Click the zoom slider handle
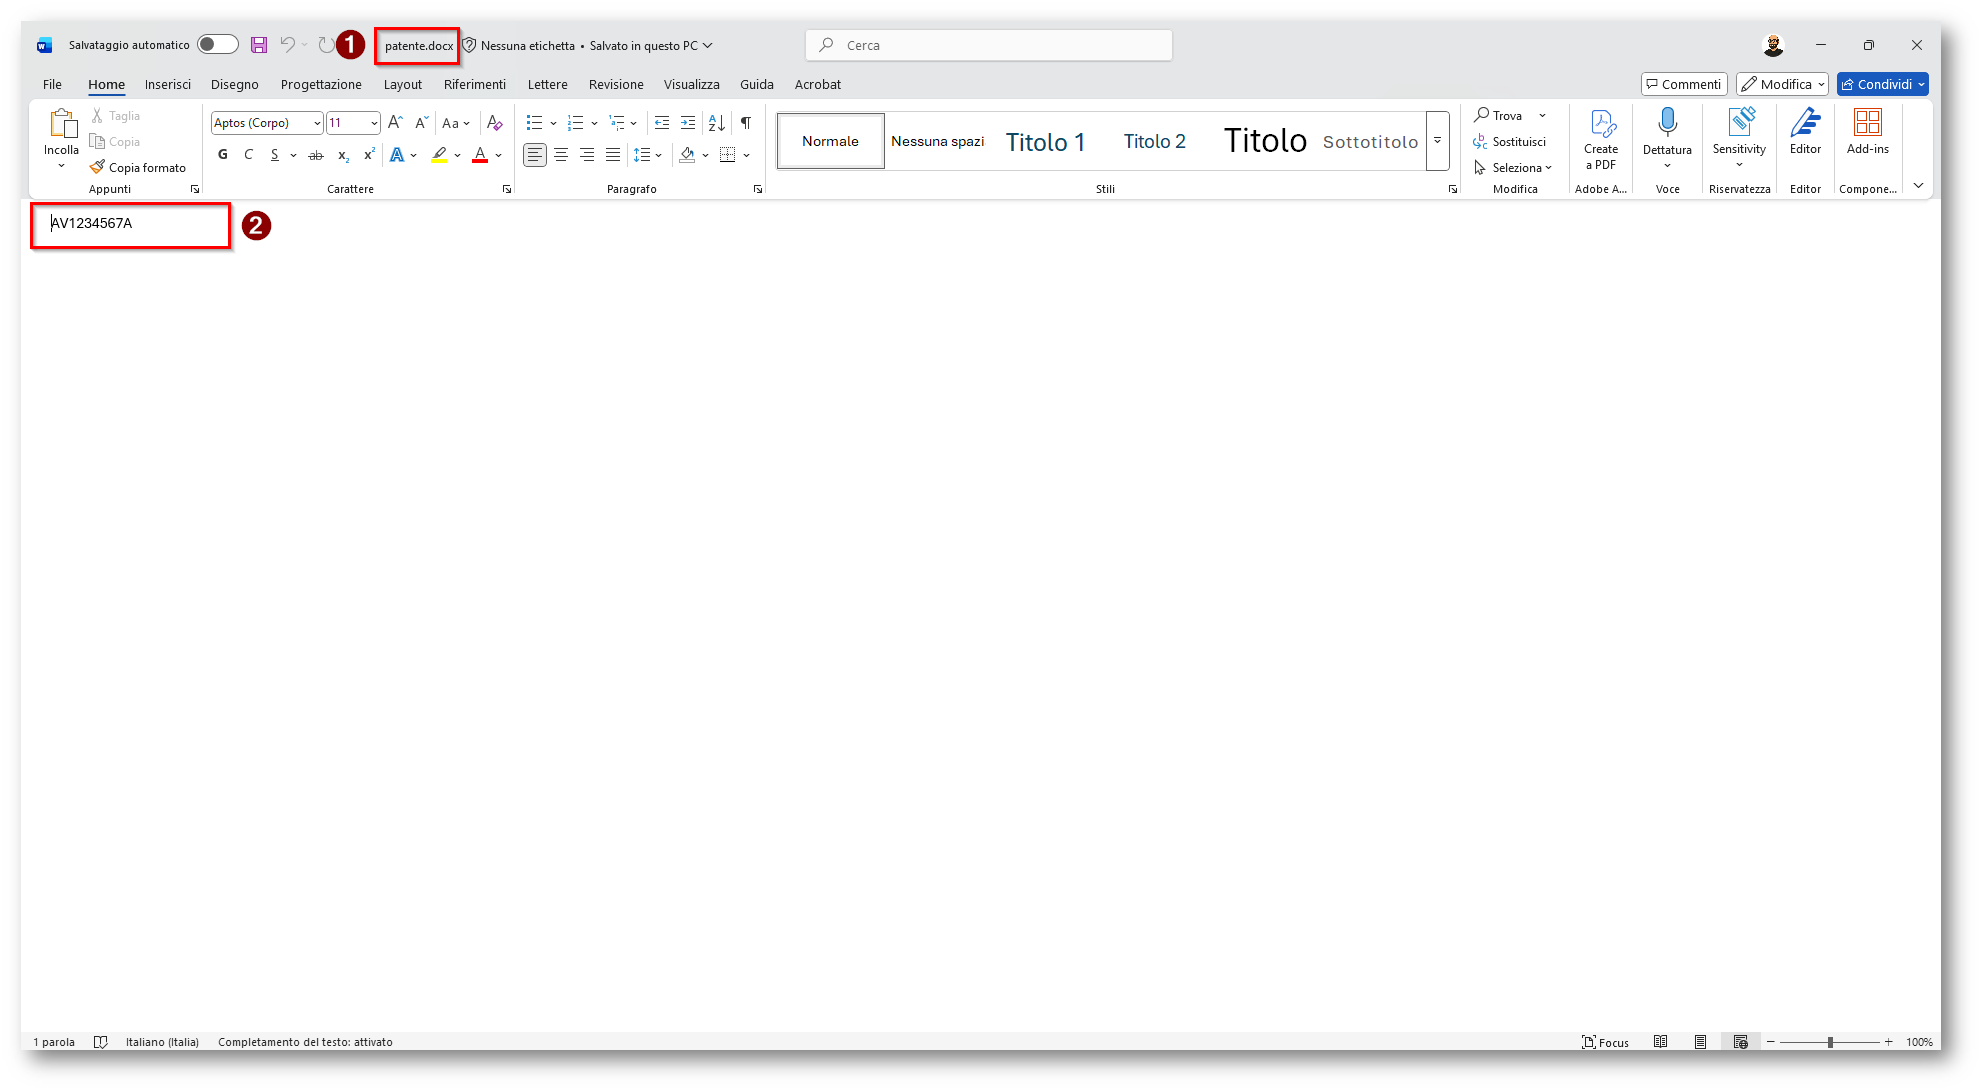Viewport: 1983px width, 1092px height. coord(1830,1042)
